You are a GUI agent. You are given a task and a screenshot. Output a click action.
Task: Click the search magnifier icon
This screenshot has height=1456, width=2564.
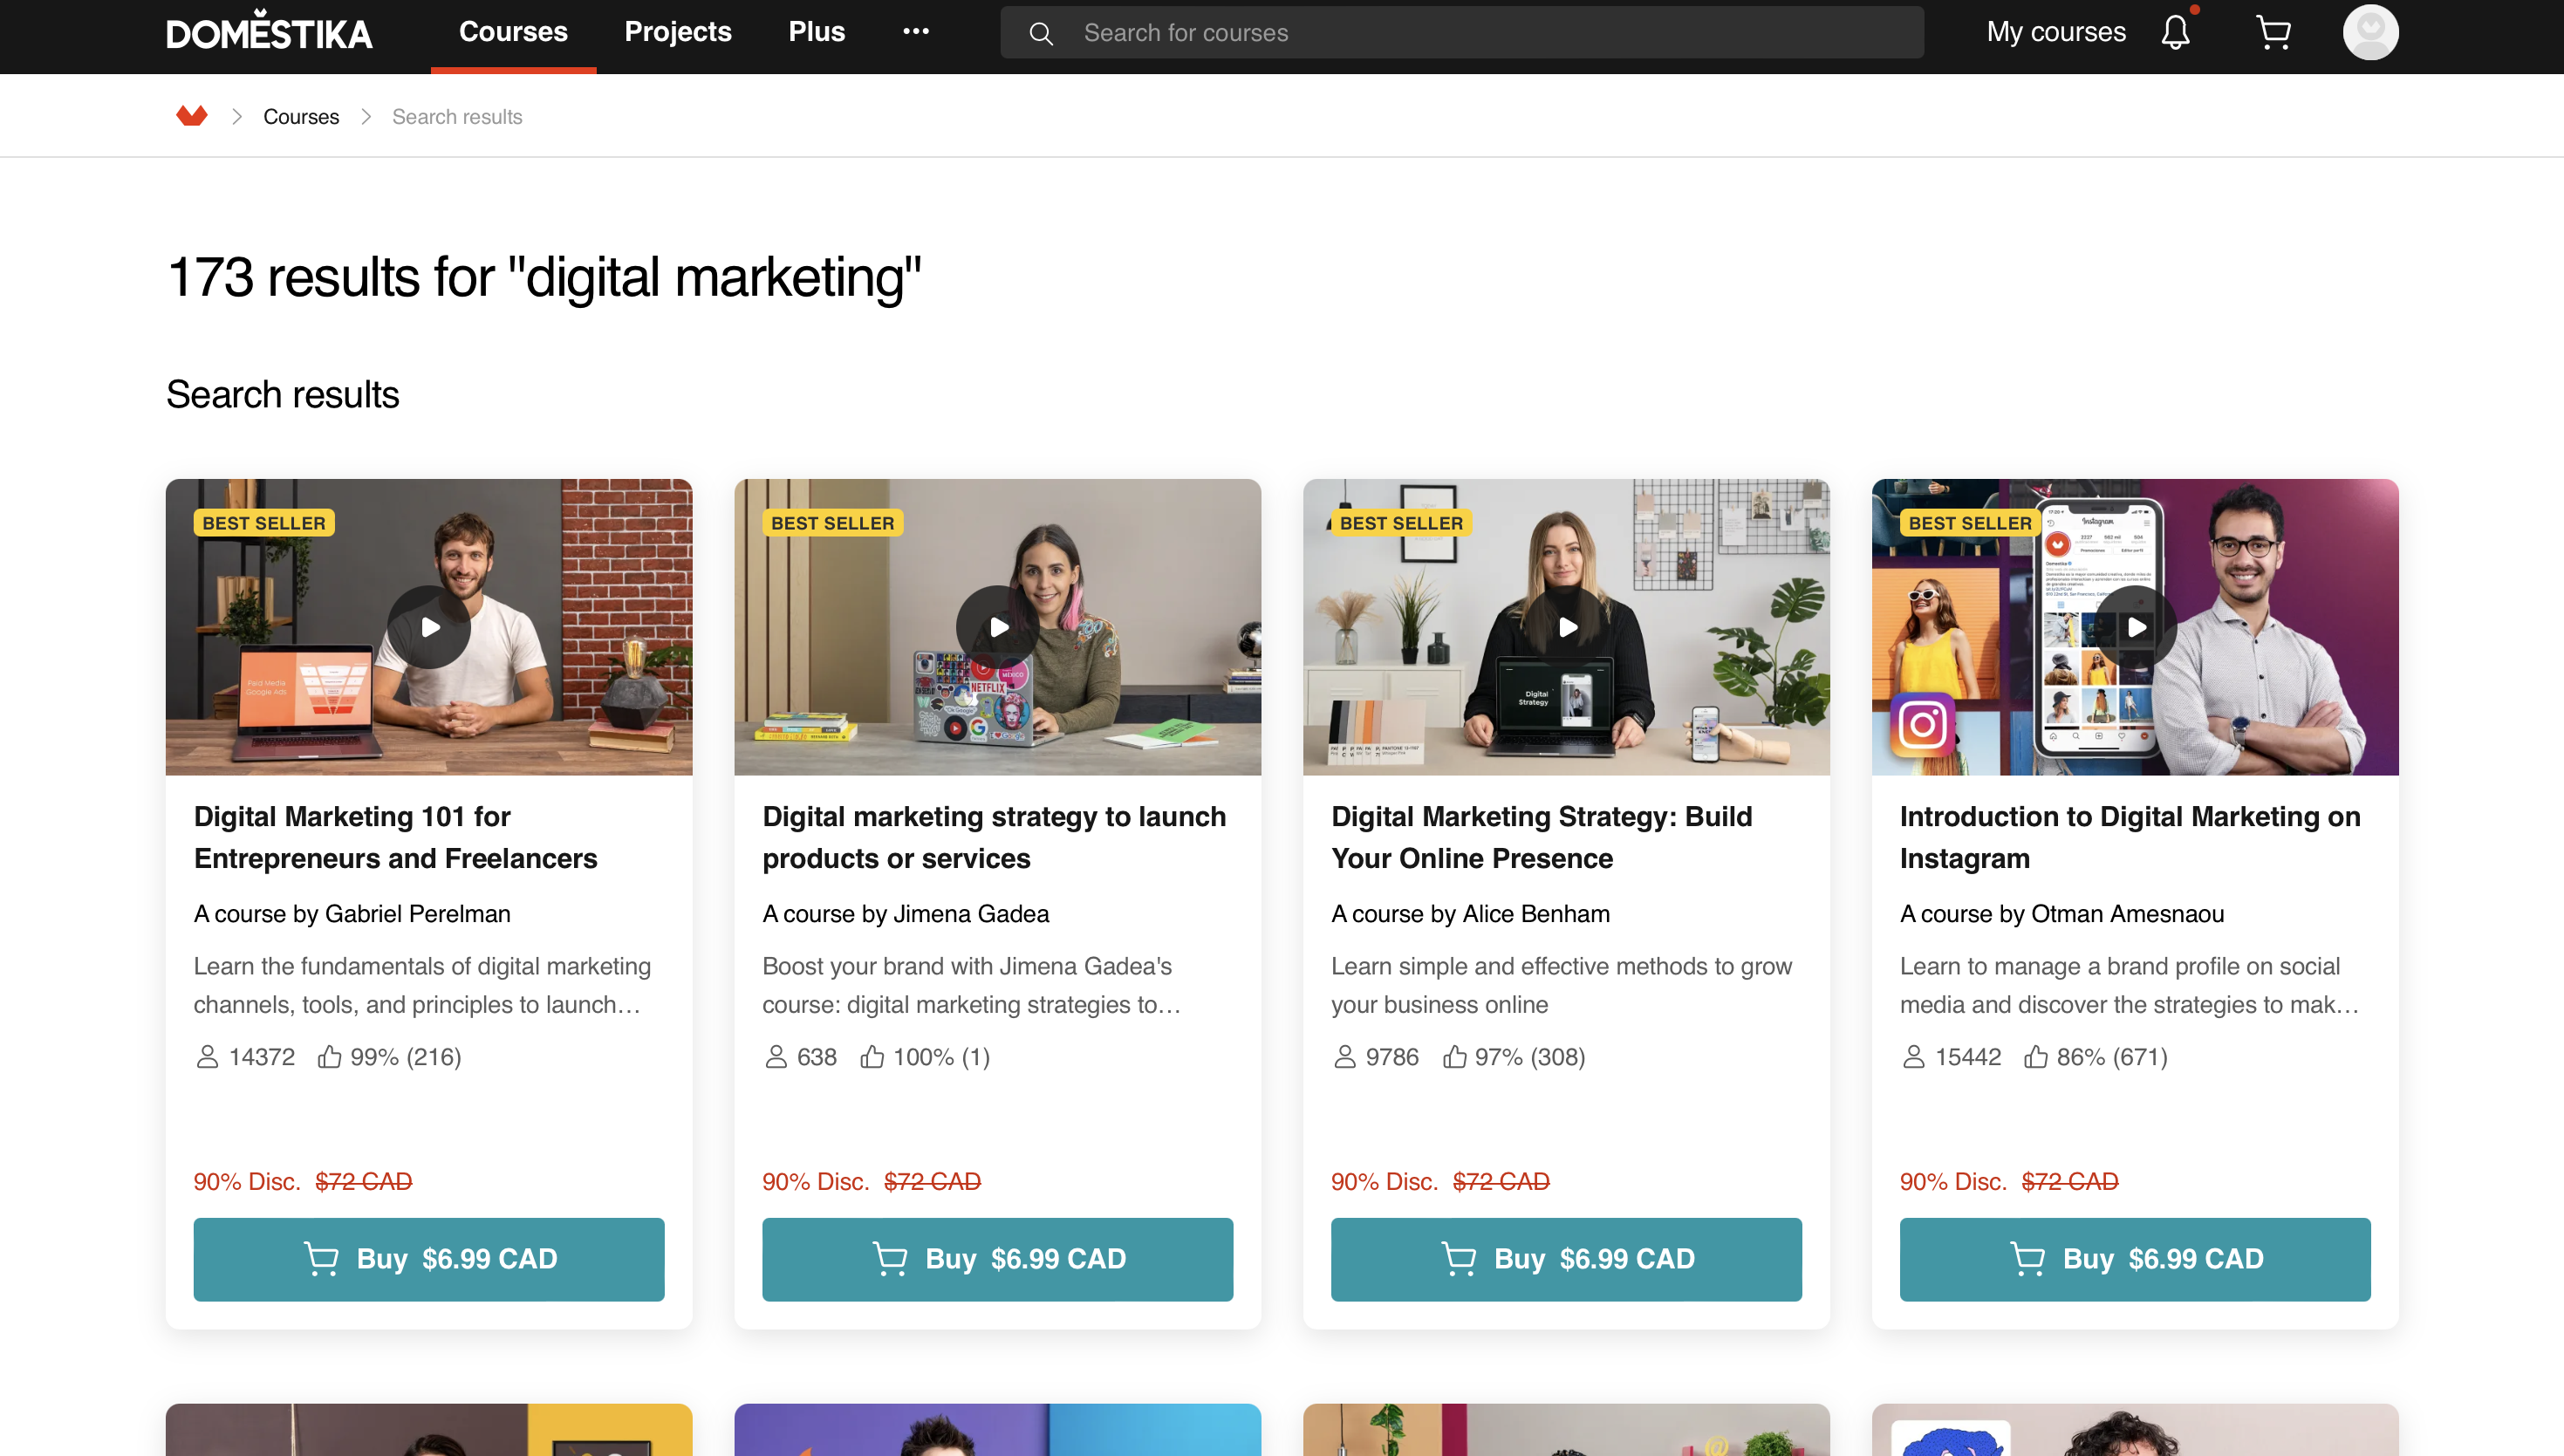[1040, 33]
